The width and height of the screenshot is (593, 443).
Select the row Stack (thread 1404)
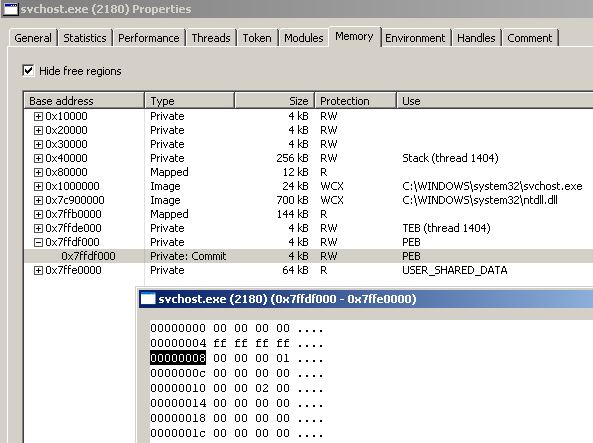pyautogui.click(x=308, y=158)
